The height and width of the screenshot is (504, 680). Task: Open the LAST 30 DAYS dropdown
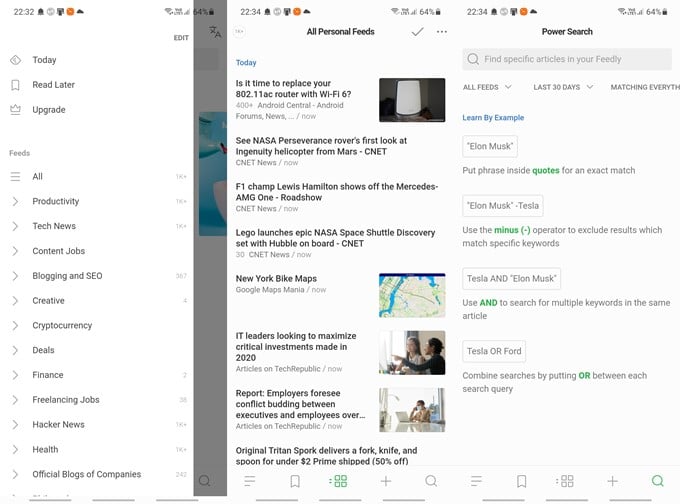coord(563,87)
